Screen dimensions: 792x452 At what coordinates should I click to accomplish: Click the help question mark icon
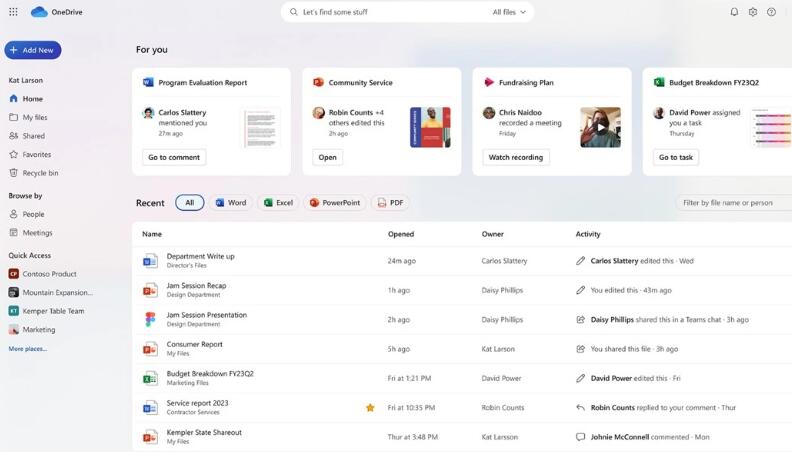(771, 12)
